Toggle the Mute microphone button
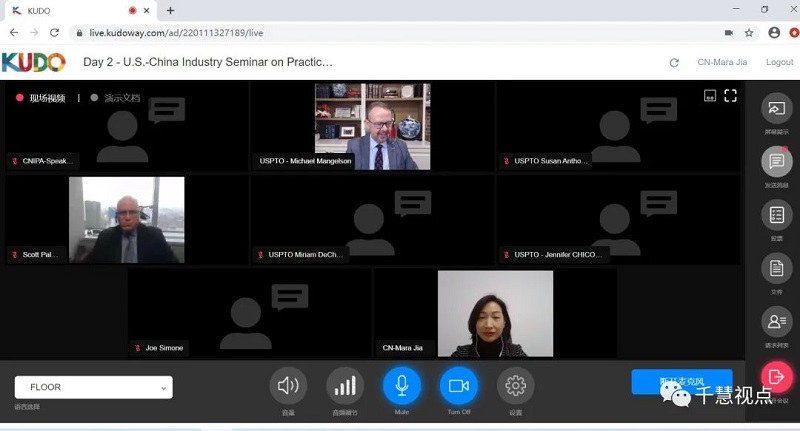 [x=402, y=385]
